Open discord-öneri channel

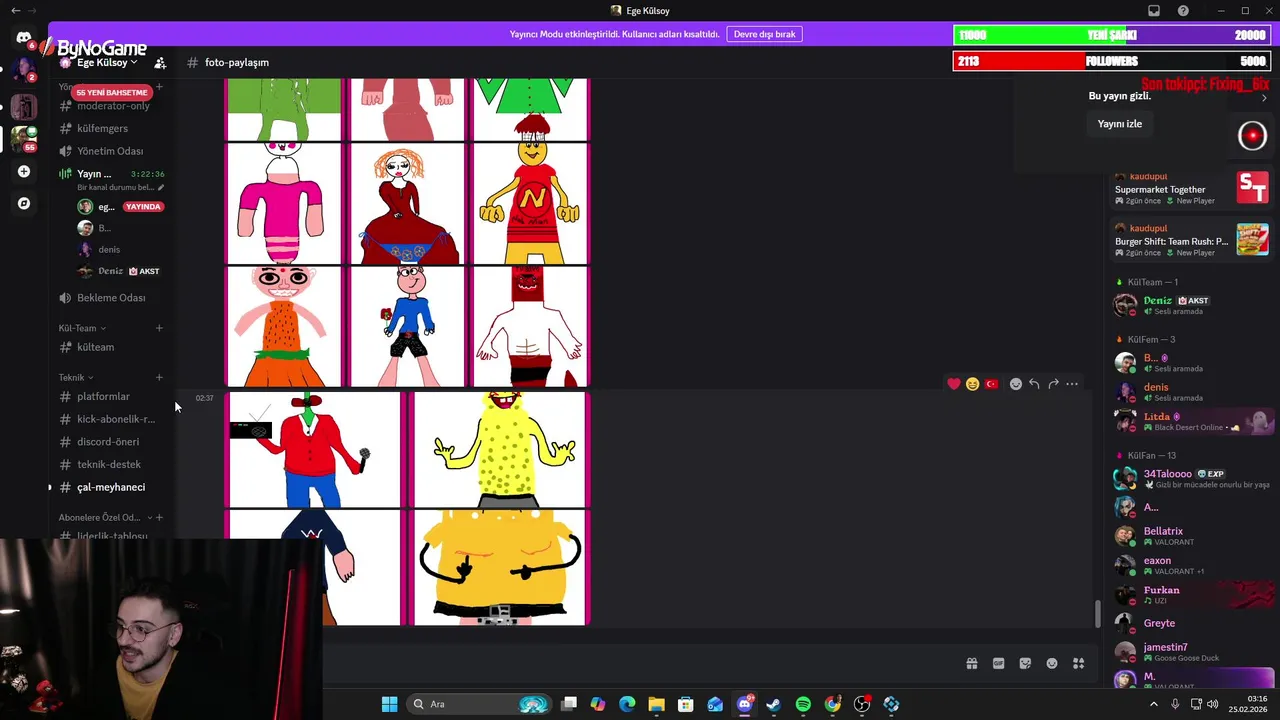(x=110, y=441)
